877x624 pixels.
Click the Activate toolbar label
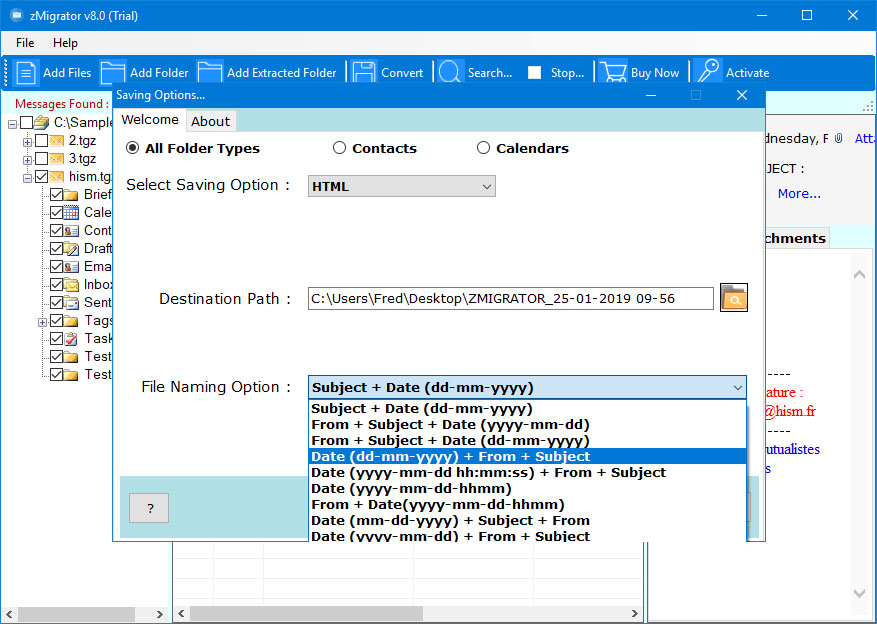point(747,73)
